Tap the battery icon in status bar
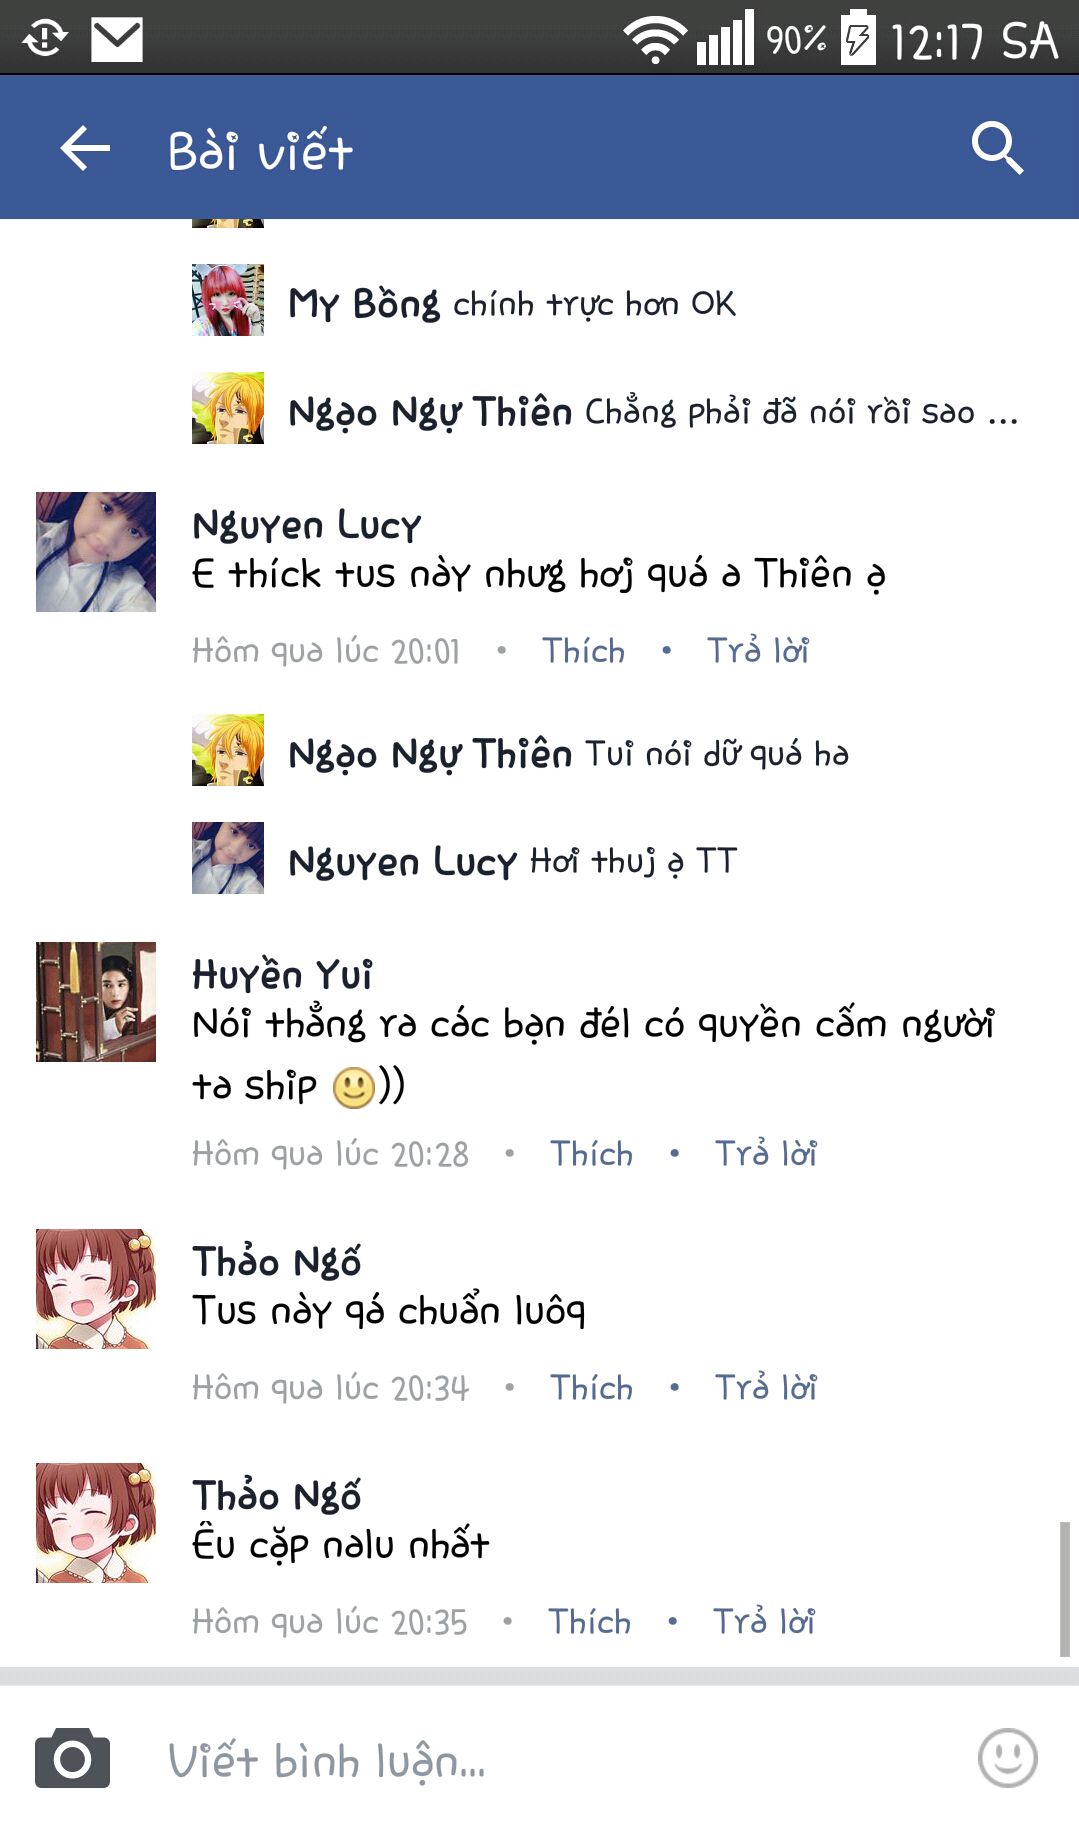Screen dimensions: 1079x1829 858,38
